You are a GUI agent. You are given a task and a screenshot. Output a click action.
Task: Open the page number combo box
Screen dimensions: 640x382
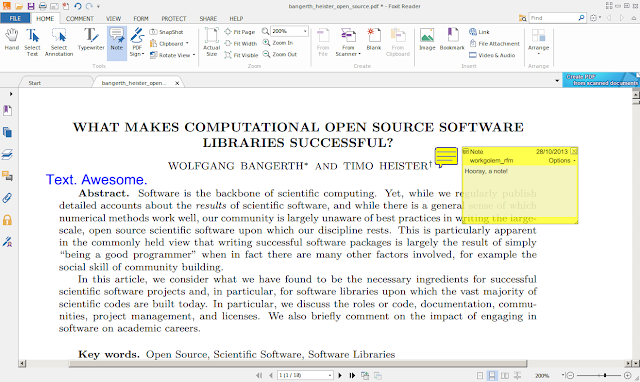305,375
